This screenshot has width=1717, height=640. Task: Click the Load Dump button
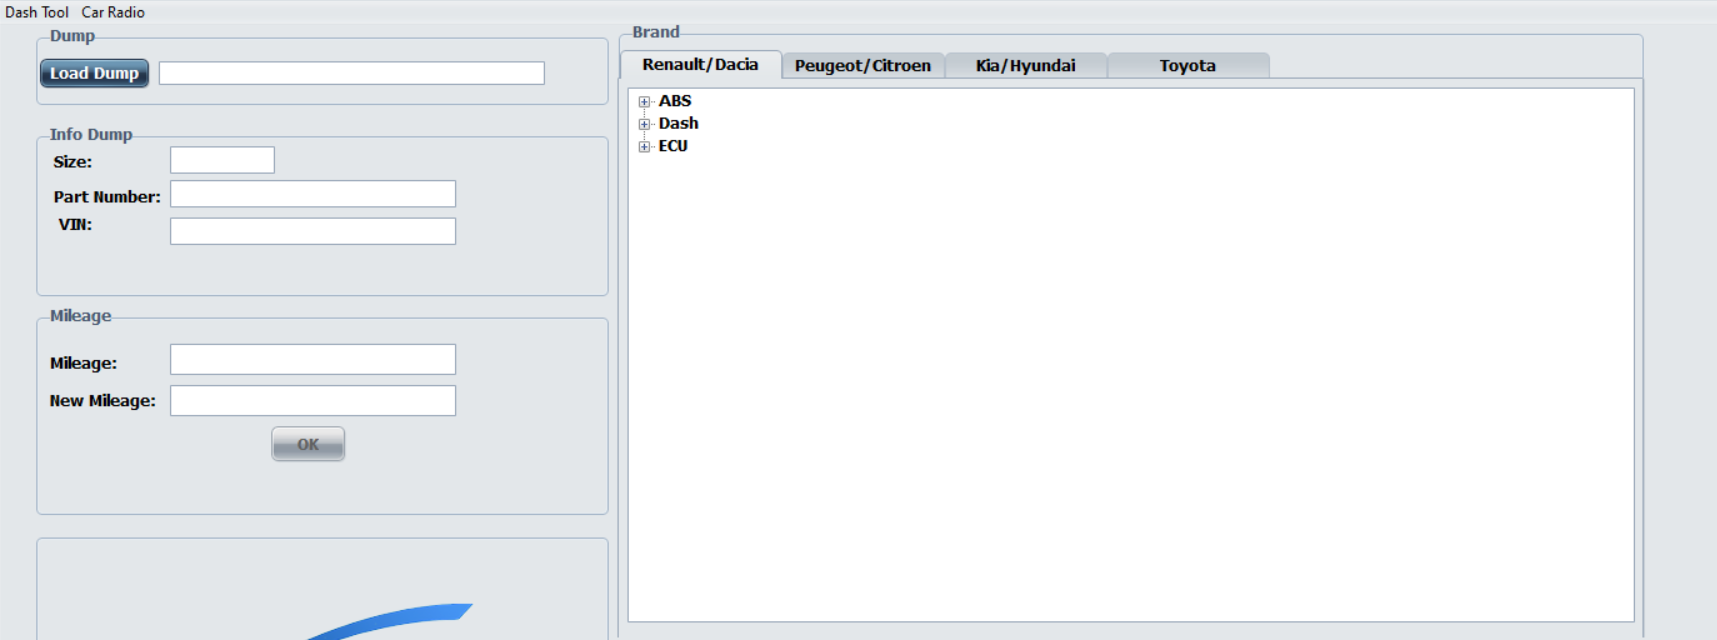(94, 73)
